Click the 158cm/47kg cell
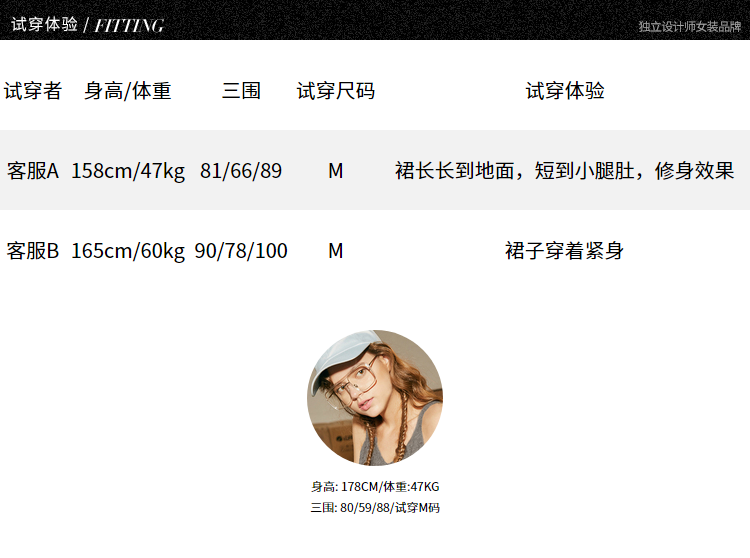The image size is (750, 558). point(128,171)
